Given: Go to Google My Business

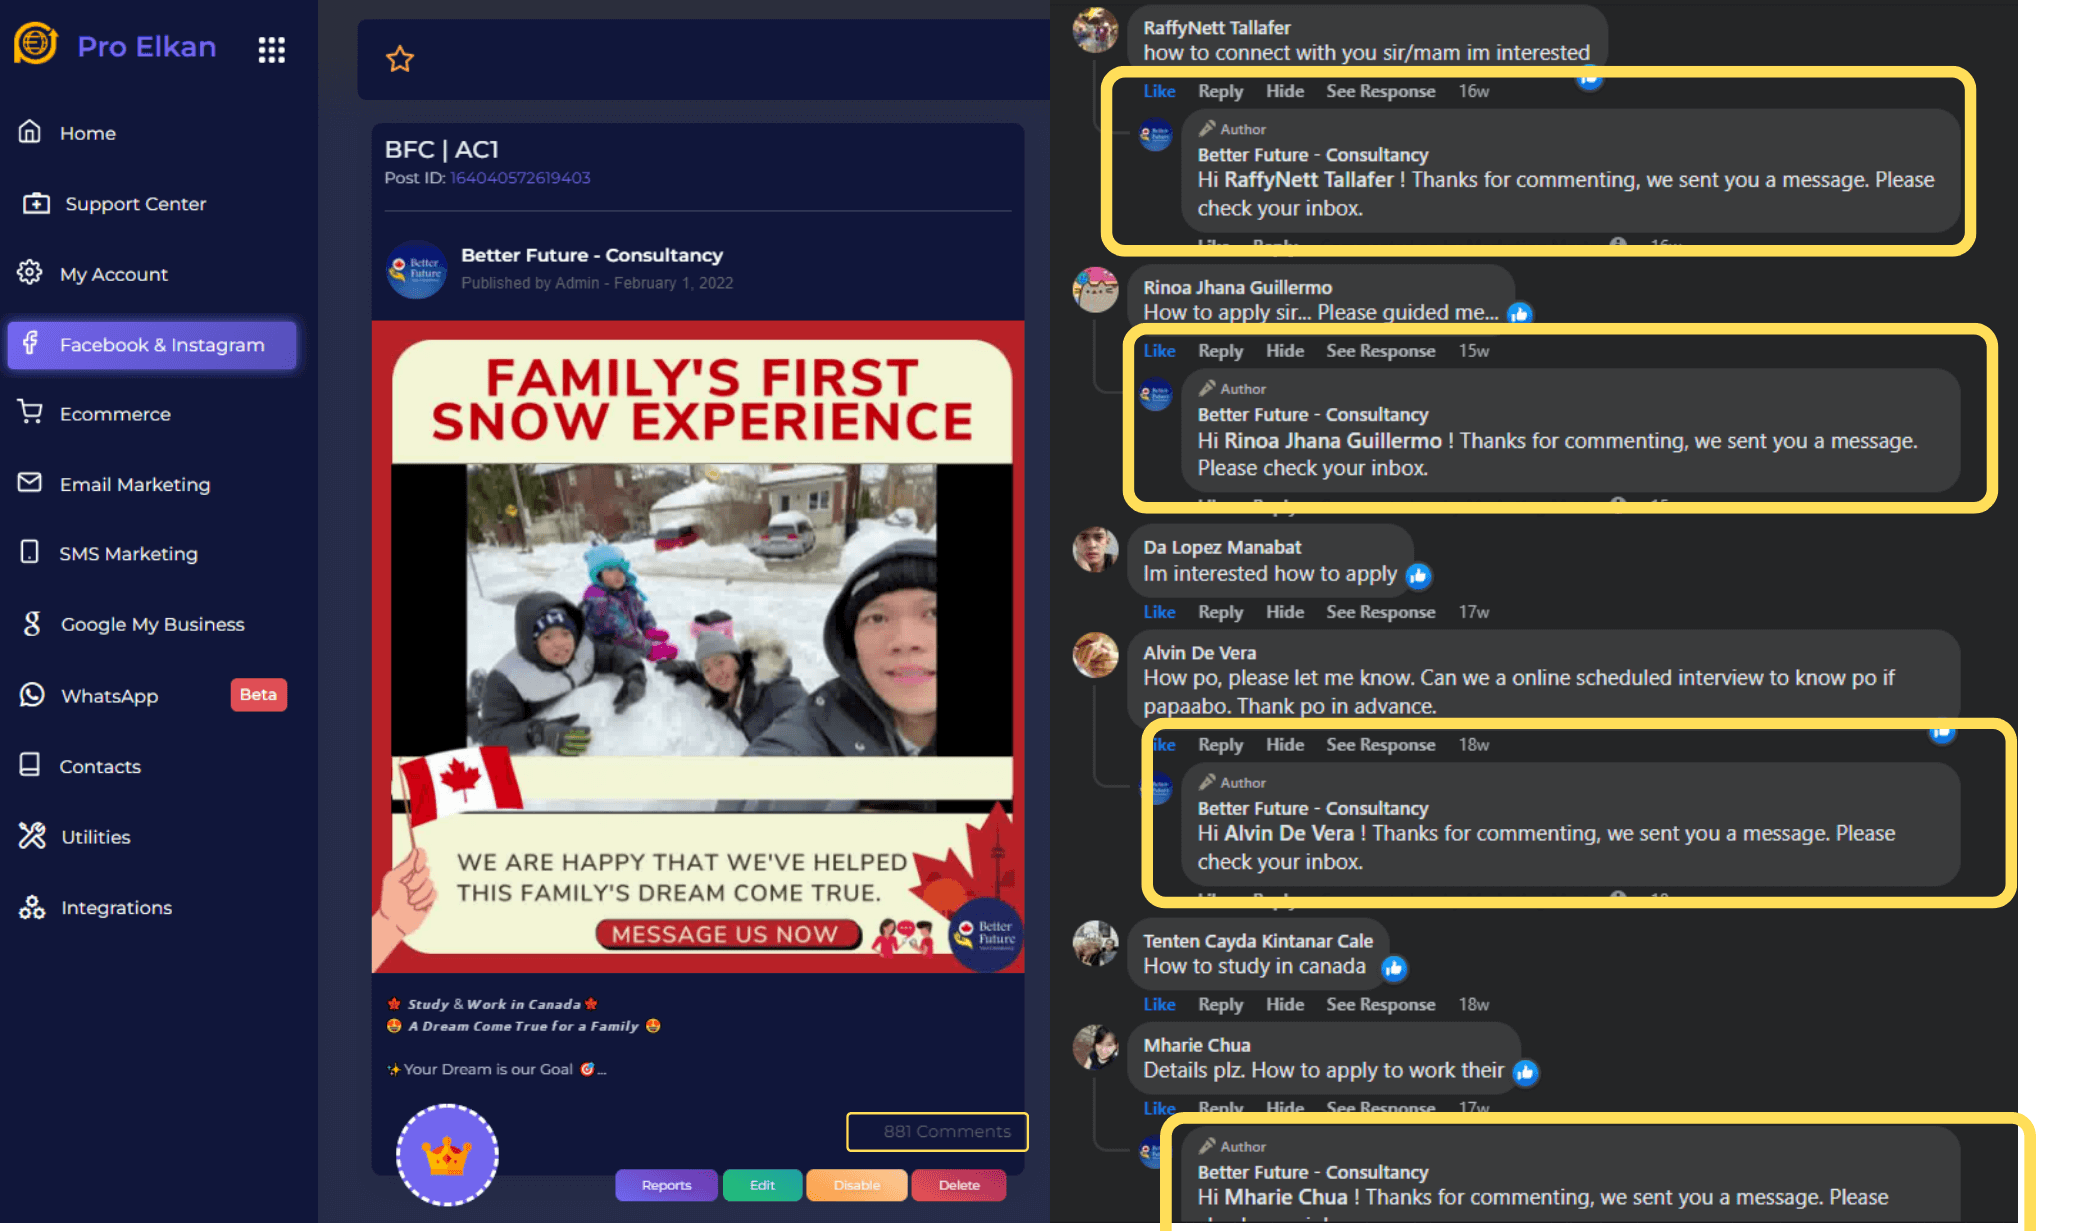Looking at the screenshot, I should click(152, 624).
